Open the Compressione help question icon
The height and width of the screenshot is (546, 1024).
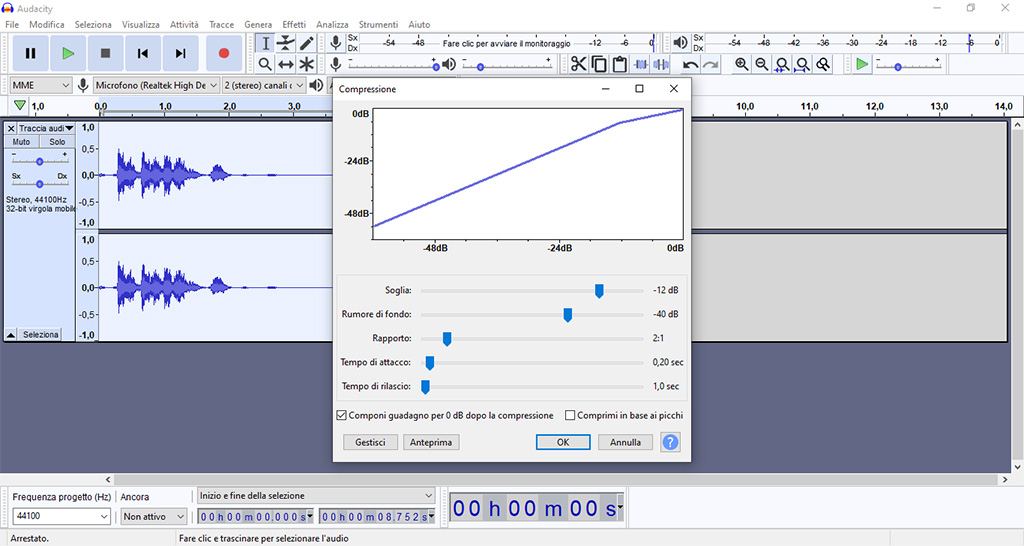point(670,442)
